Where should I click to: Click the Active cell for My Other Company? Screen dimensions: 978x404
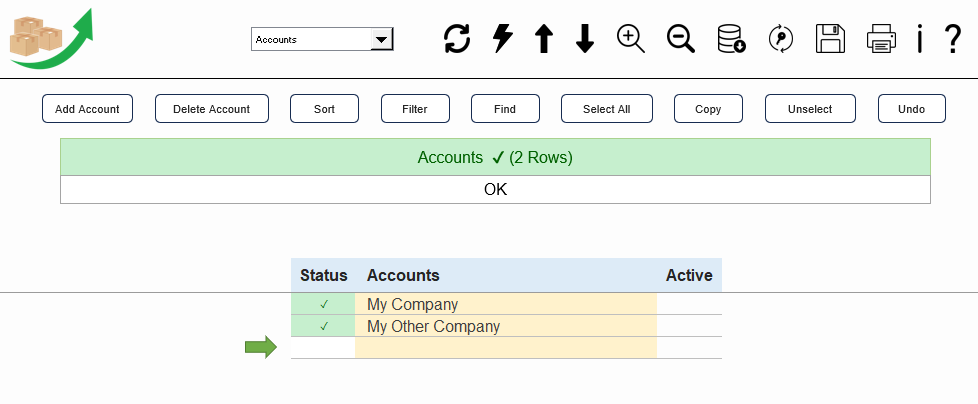(689, 326)
